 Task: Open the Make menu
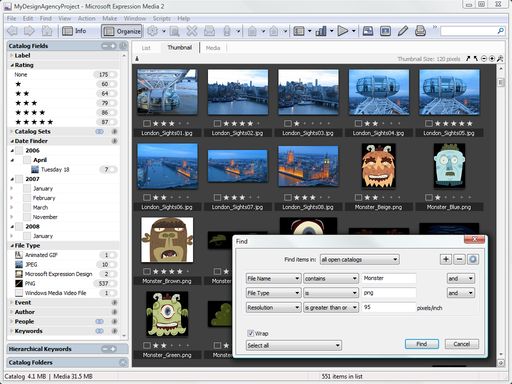point(109,18)
